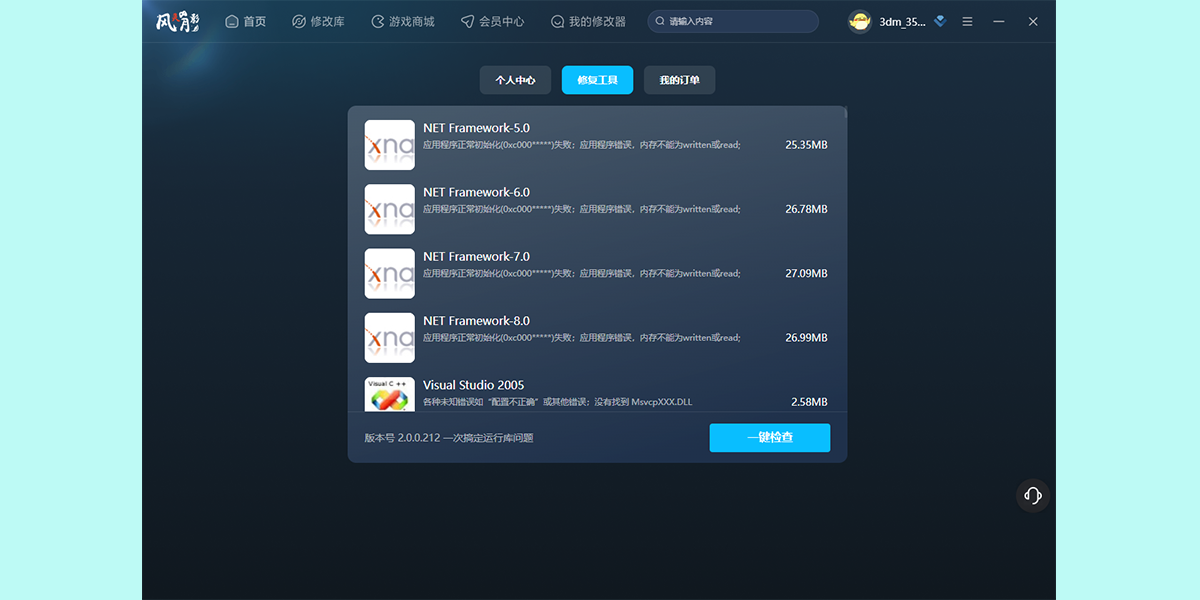
Task: Click the user avatar next to 3dm_35...
Action: 859,20
